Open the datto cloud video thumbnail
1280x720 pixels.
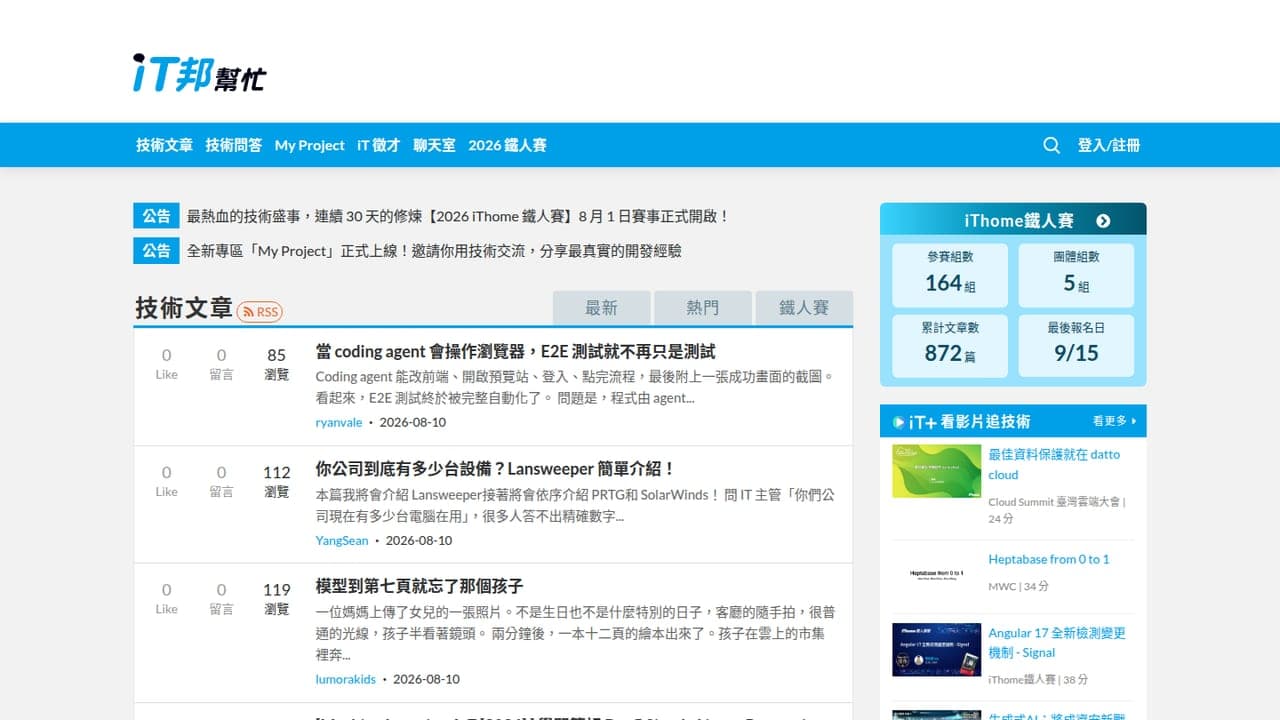click(x=937, y=471)
